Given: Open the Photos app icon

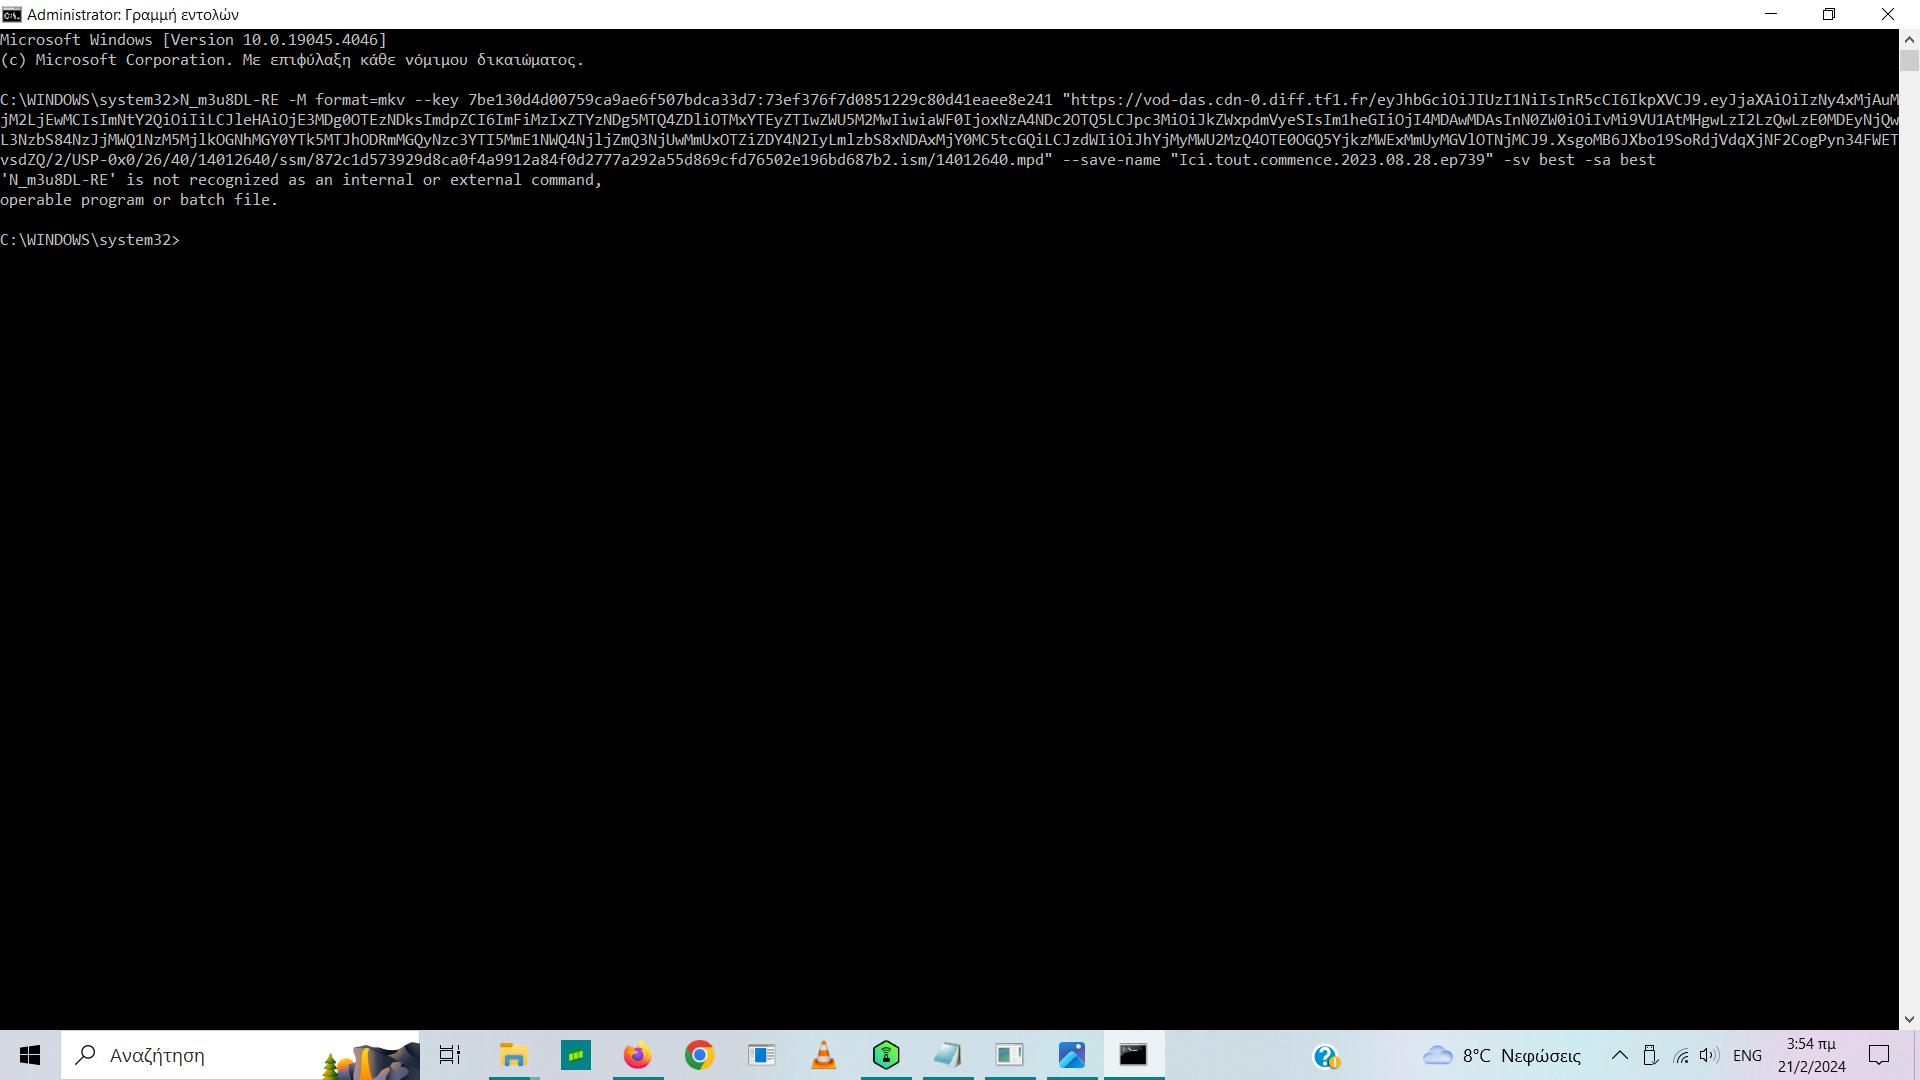Looking at the screenshot, I should point(1072,1055).
